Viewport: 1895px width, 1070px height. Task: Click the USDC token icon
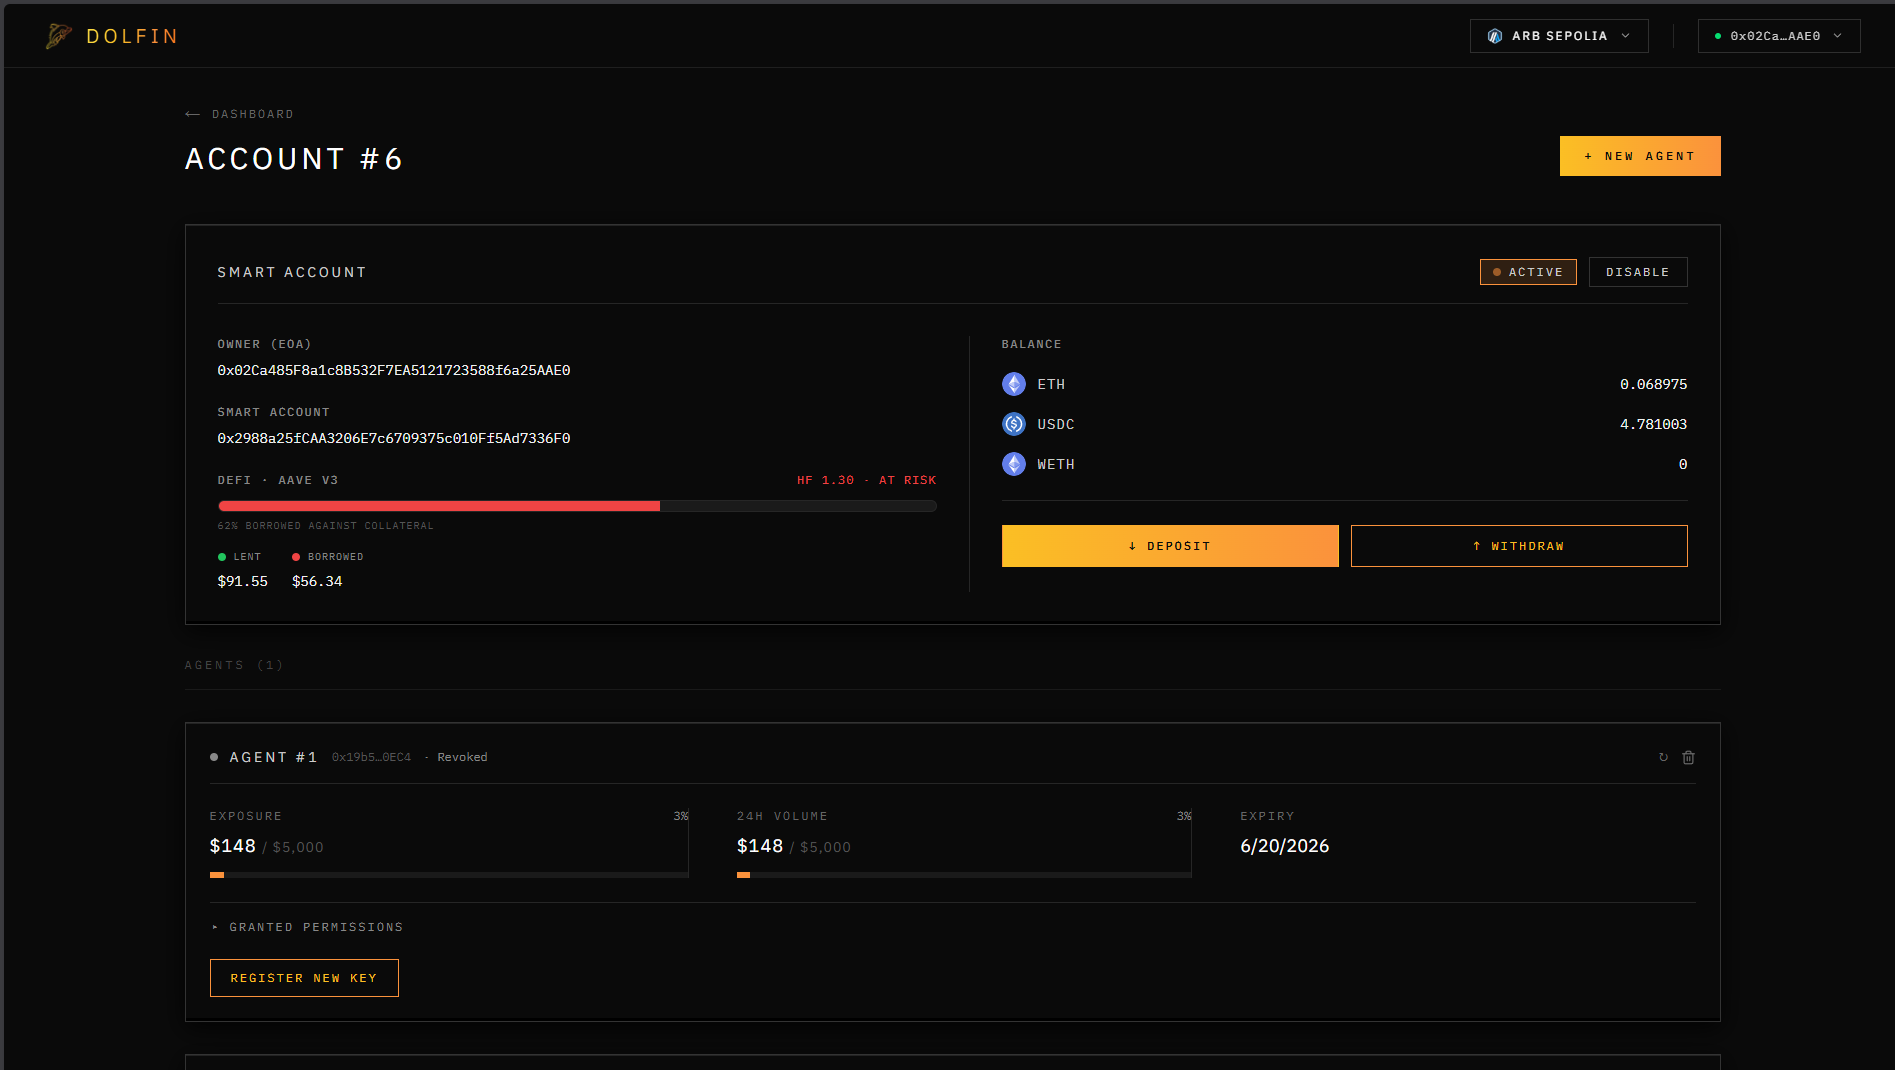click(x=1014, y=424)
